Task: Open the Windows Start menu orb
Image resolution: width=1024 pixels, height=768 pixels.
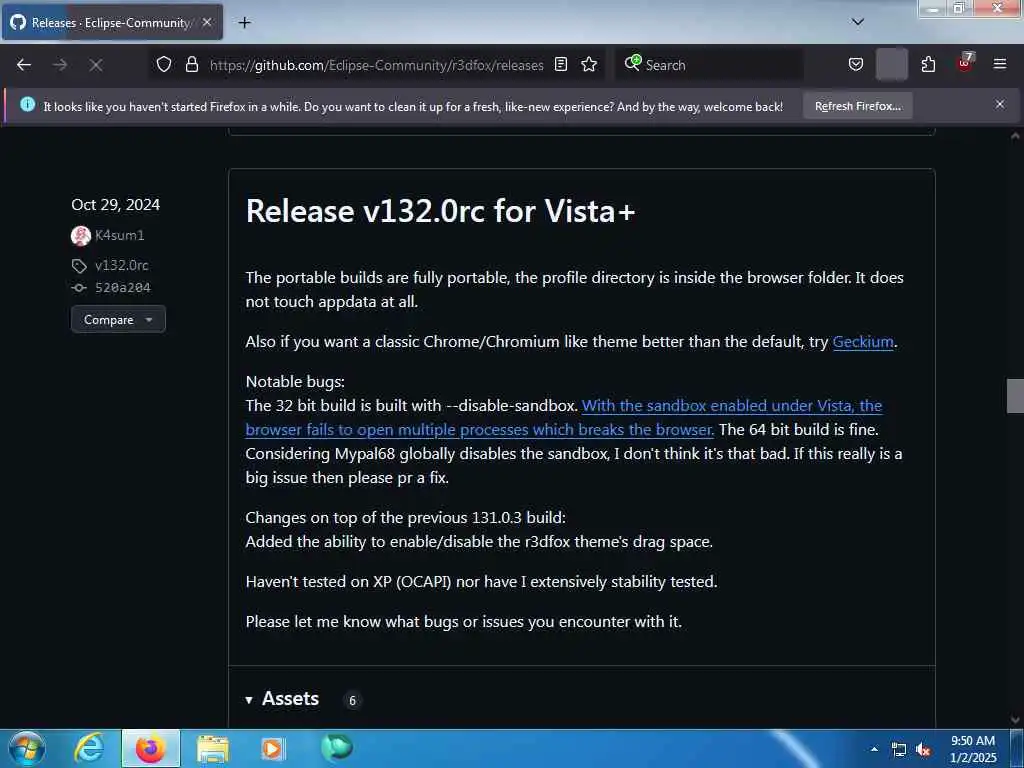Action: point(27,748)
